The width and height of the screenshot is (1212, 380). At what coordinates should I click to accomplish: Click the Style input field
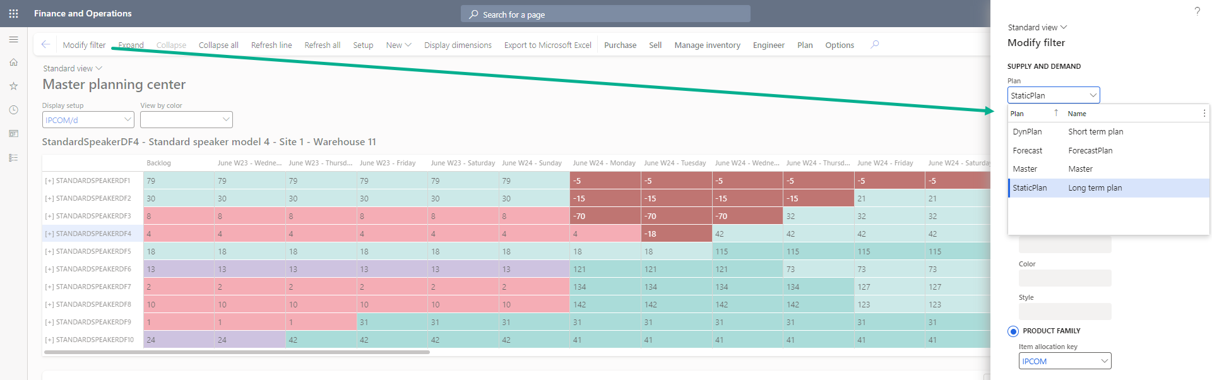coord(1065,311)
